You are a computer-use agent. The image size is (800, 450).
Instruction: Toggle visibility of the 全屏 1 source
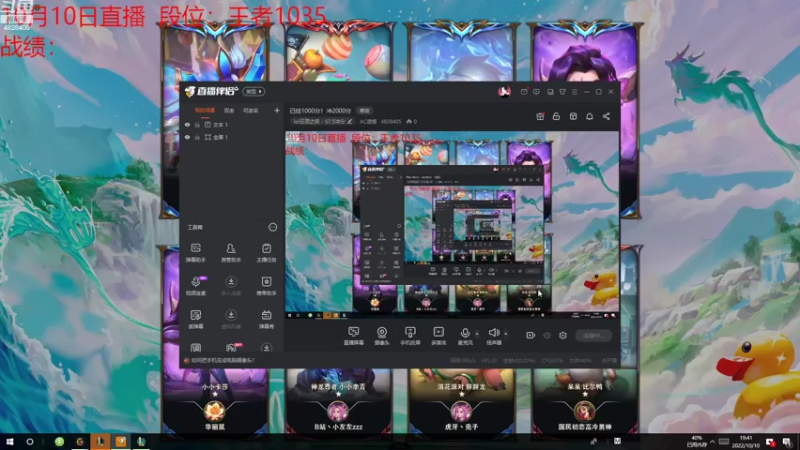(x=187, y=137)
